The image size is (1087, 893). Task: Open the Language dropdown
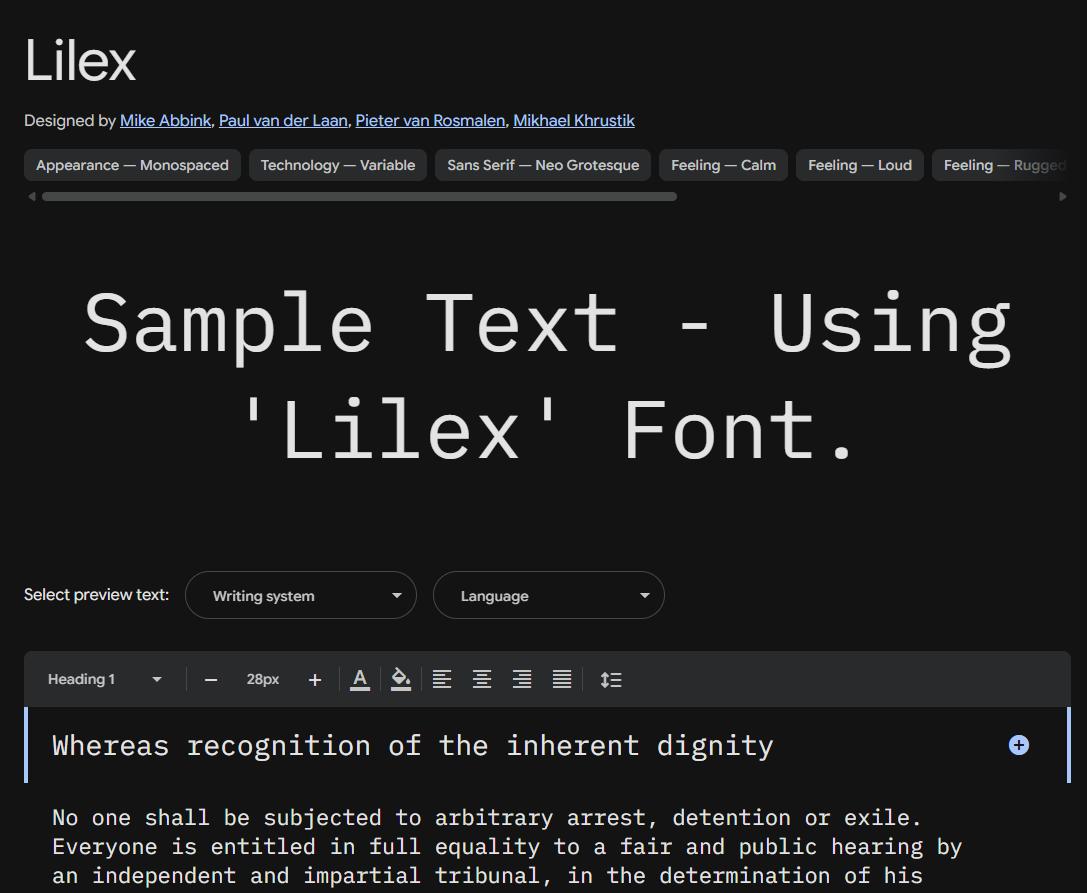pyautogui.click(x=548, y=595)
